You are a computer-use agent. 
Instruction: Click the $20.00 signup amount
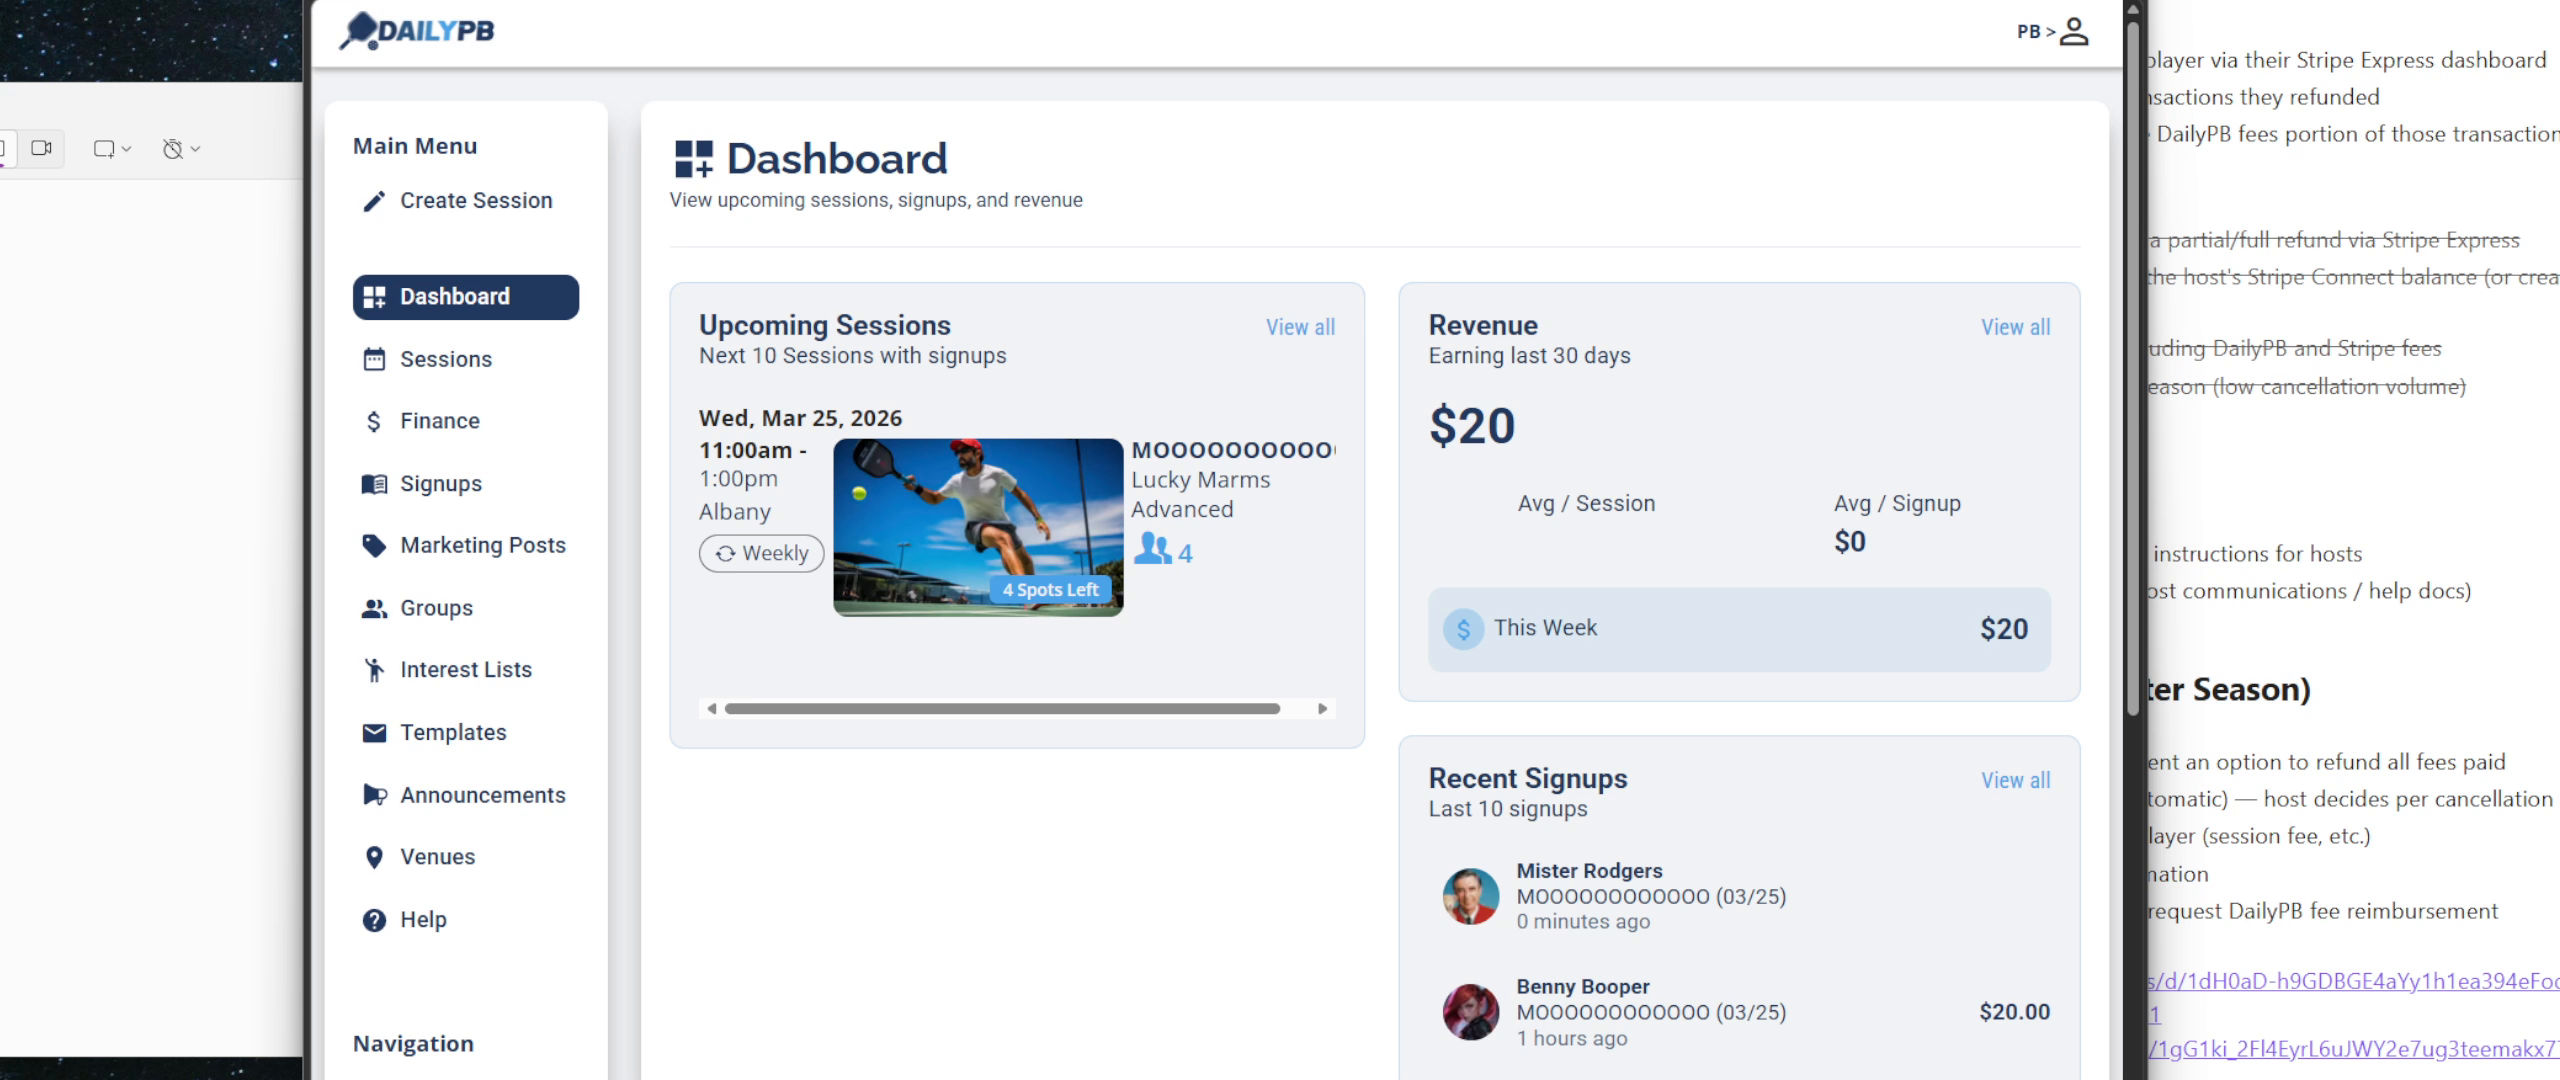point(2014,1012)
